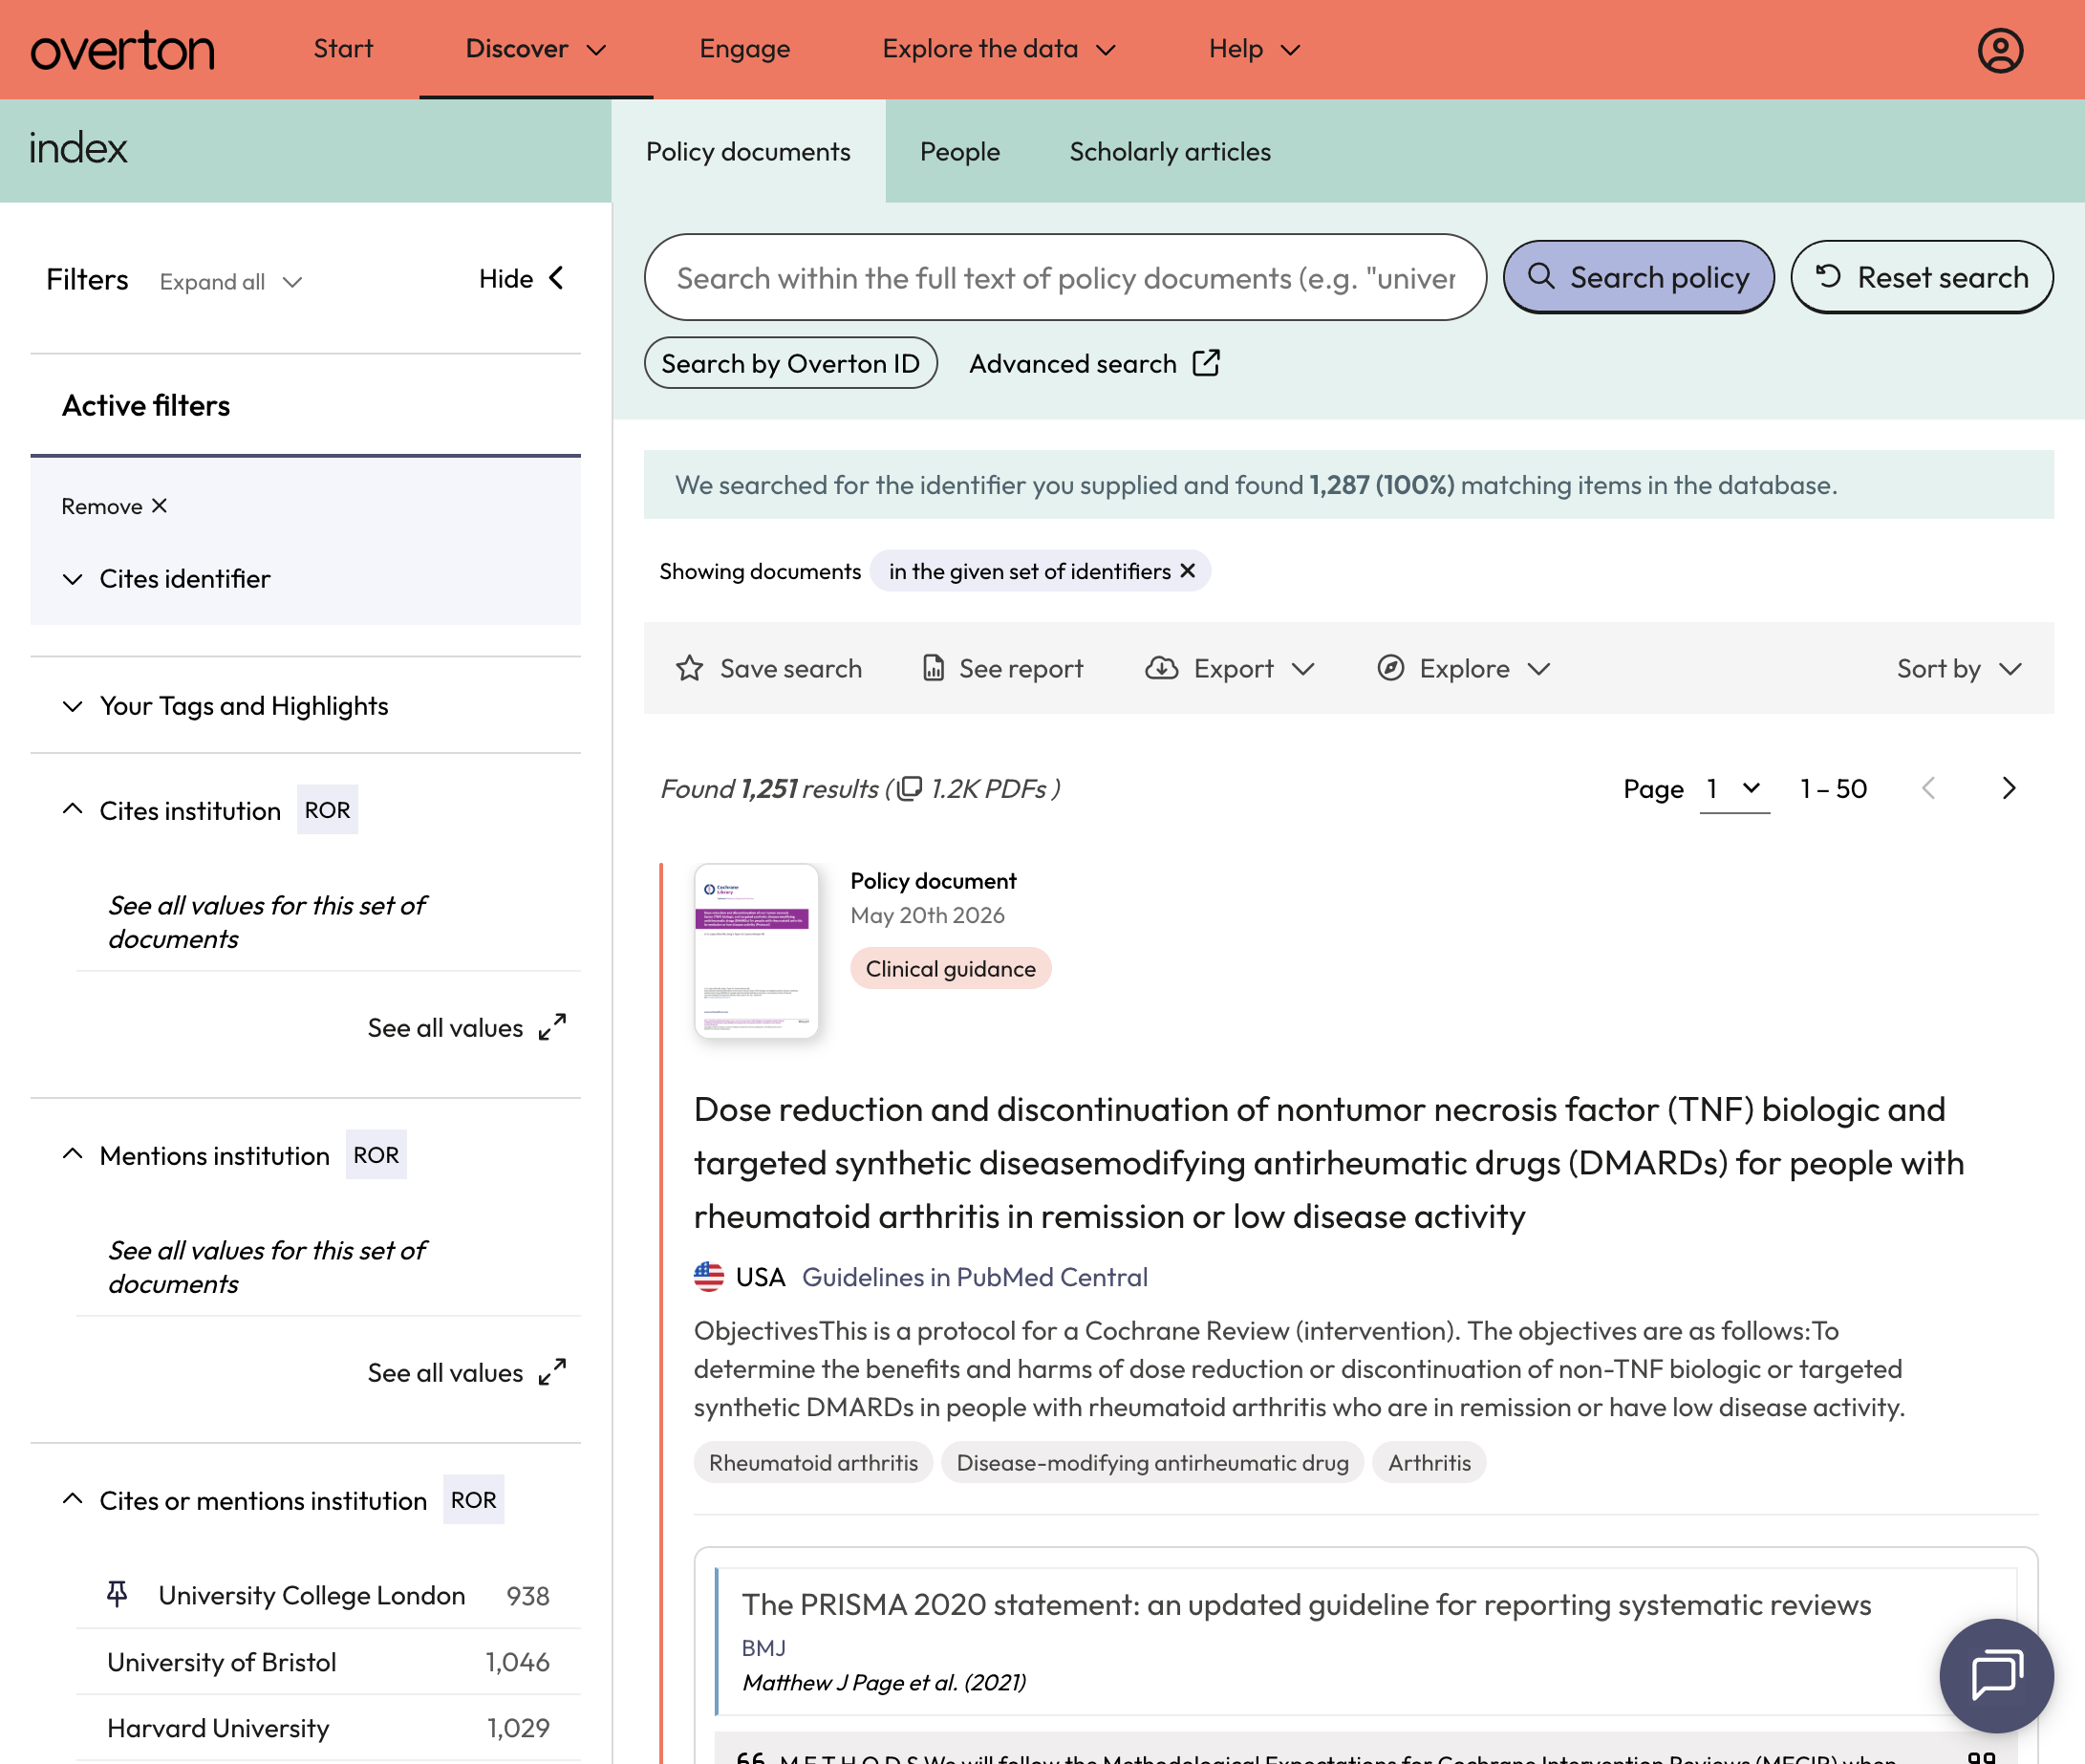The height and width of the screenshot is (1764, 2085).
Task: Go to next results page arrow
Action: coord(2009,788)
